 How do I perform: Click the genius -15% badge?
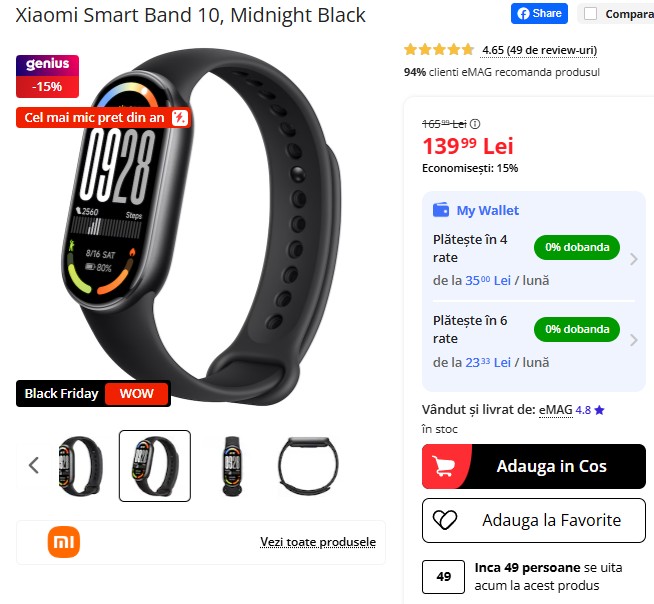pos(48,76)
